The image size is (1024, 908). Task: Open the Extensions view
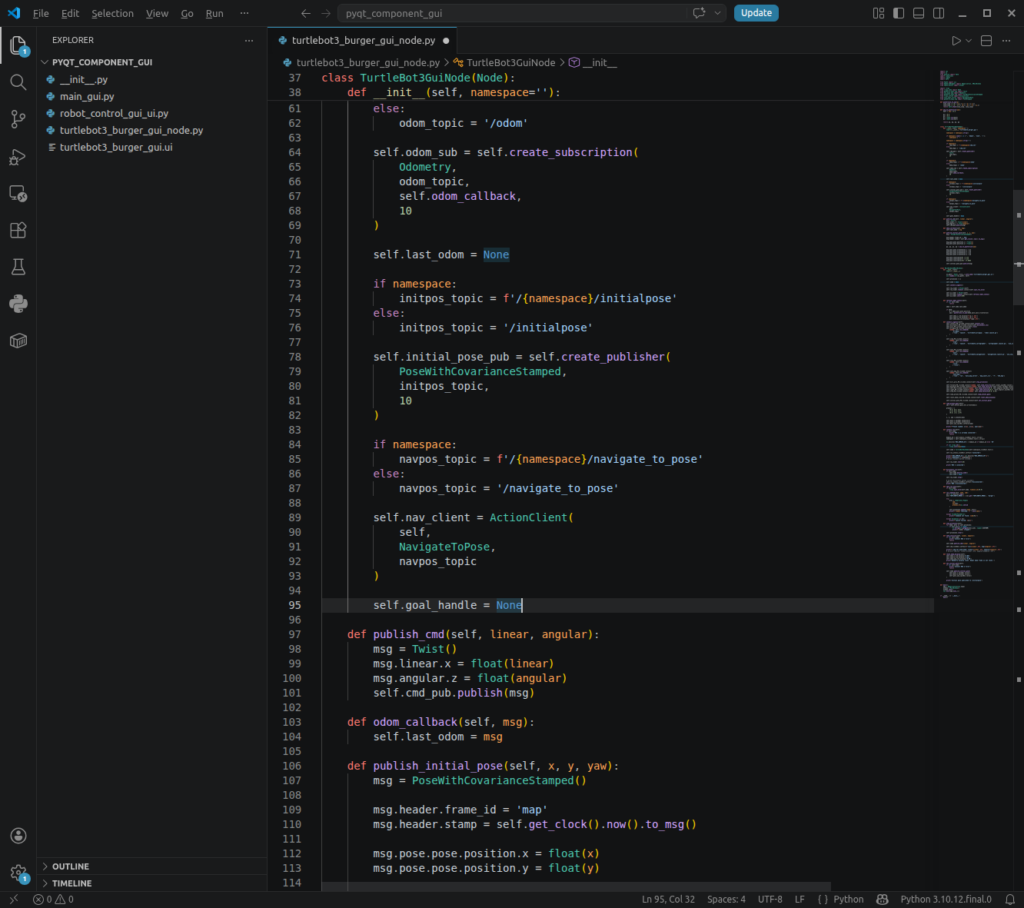18,230
